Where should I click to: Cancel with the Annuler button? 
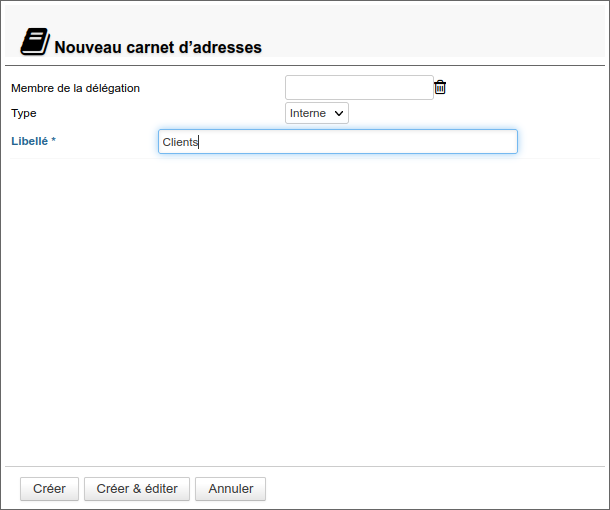[x=230, y=489]
